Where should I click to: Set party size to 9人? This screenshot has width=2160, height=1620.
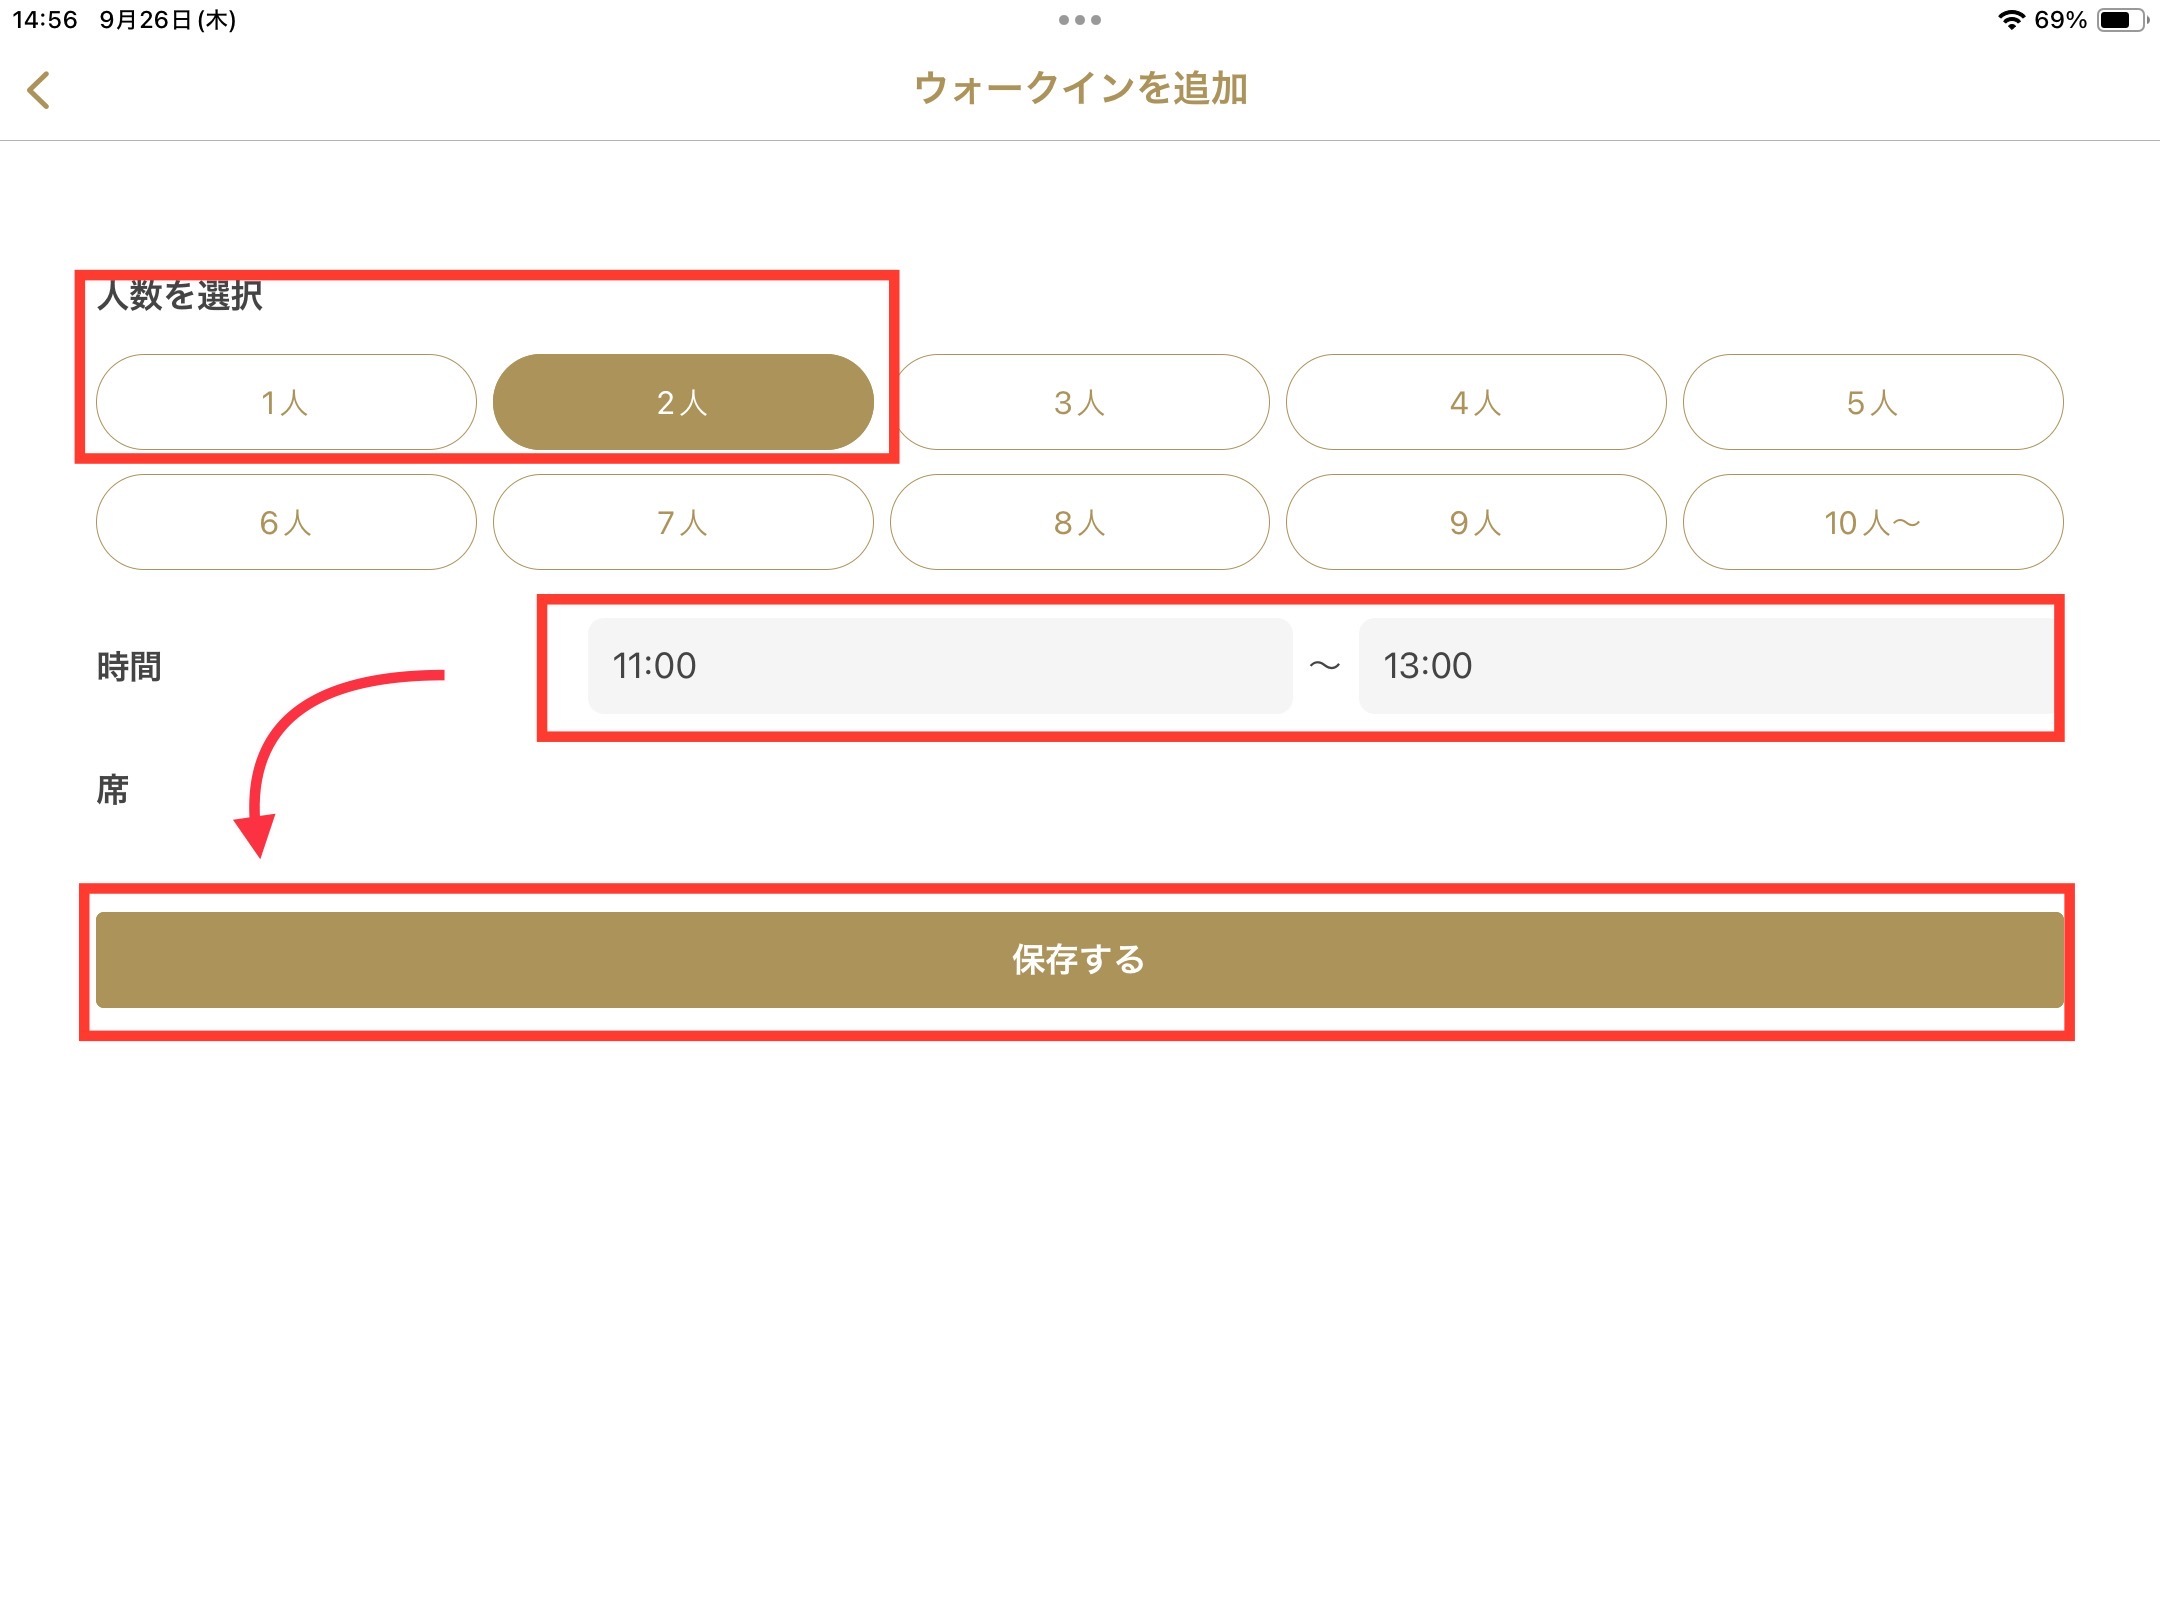coord(1476,522)
